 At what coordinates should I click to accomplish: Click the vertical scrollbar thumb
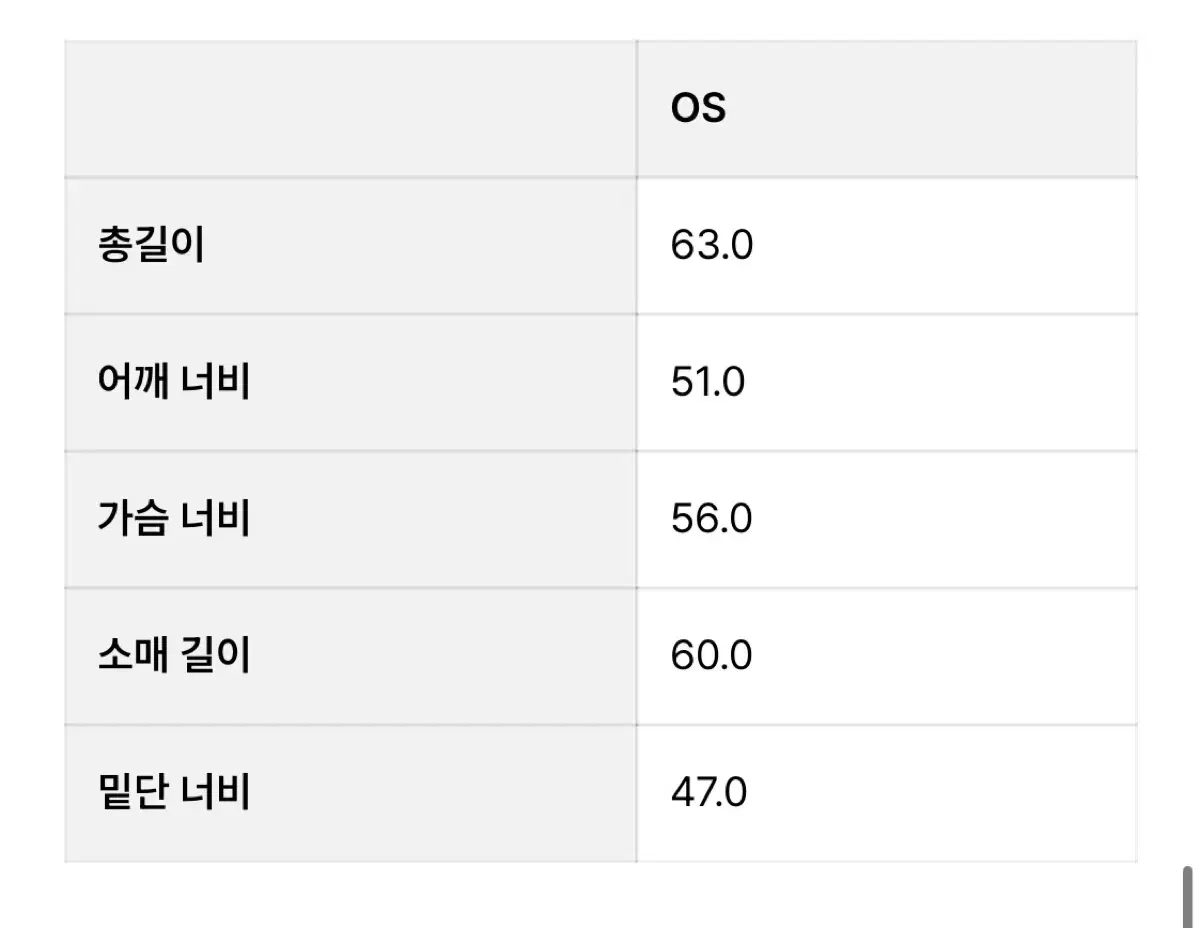coord(1188,896)
